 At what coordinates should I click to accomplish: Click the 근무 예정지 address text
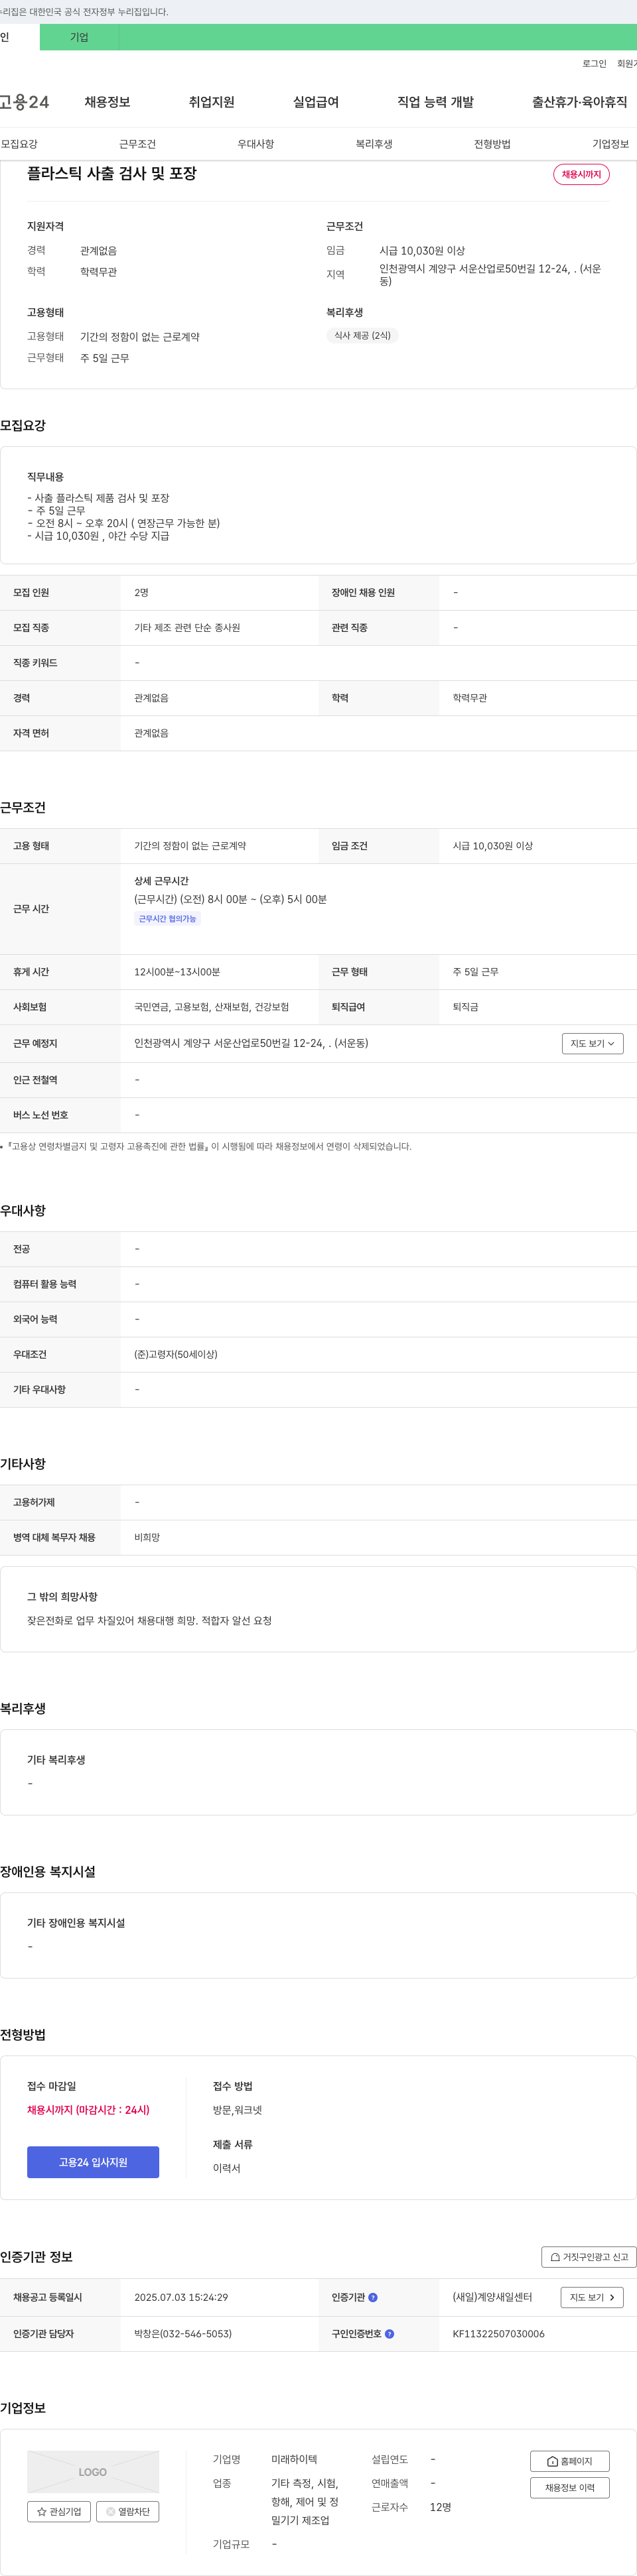(251, 1043)
